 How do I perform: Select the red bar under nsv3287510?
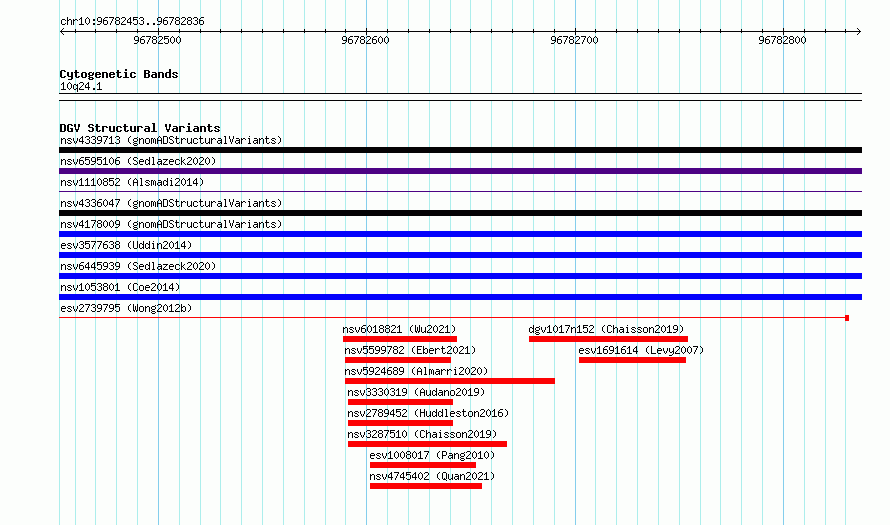(427, 444)
